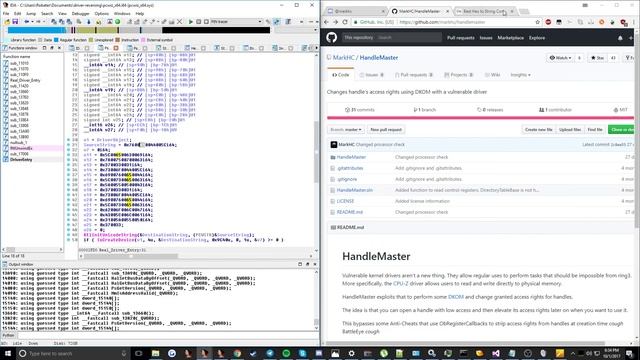
Task: Click the GitHub repository search box
Action: [392, 38]
